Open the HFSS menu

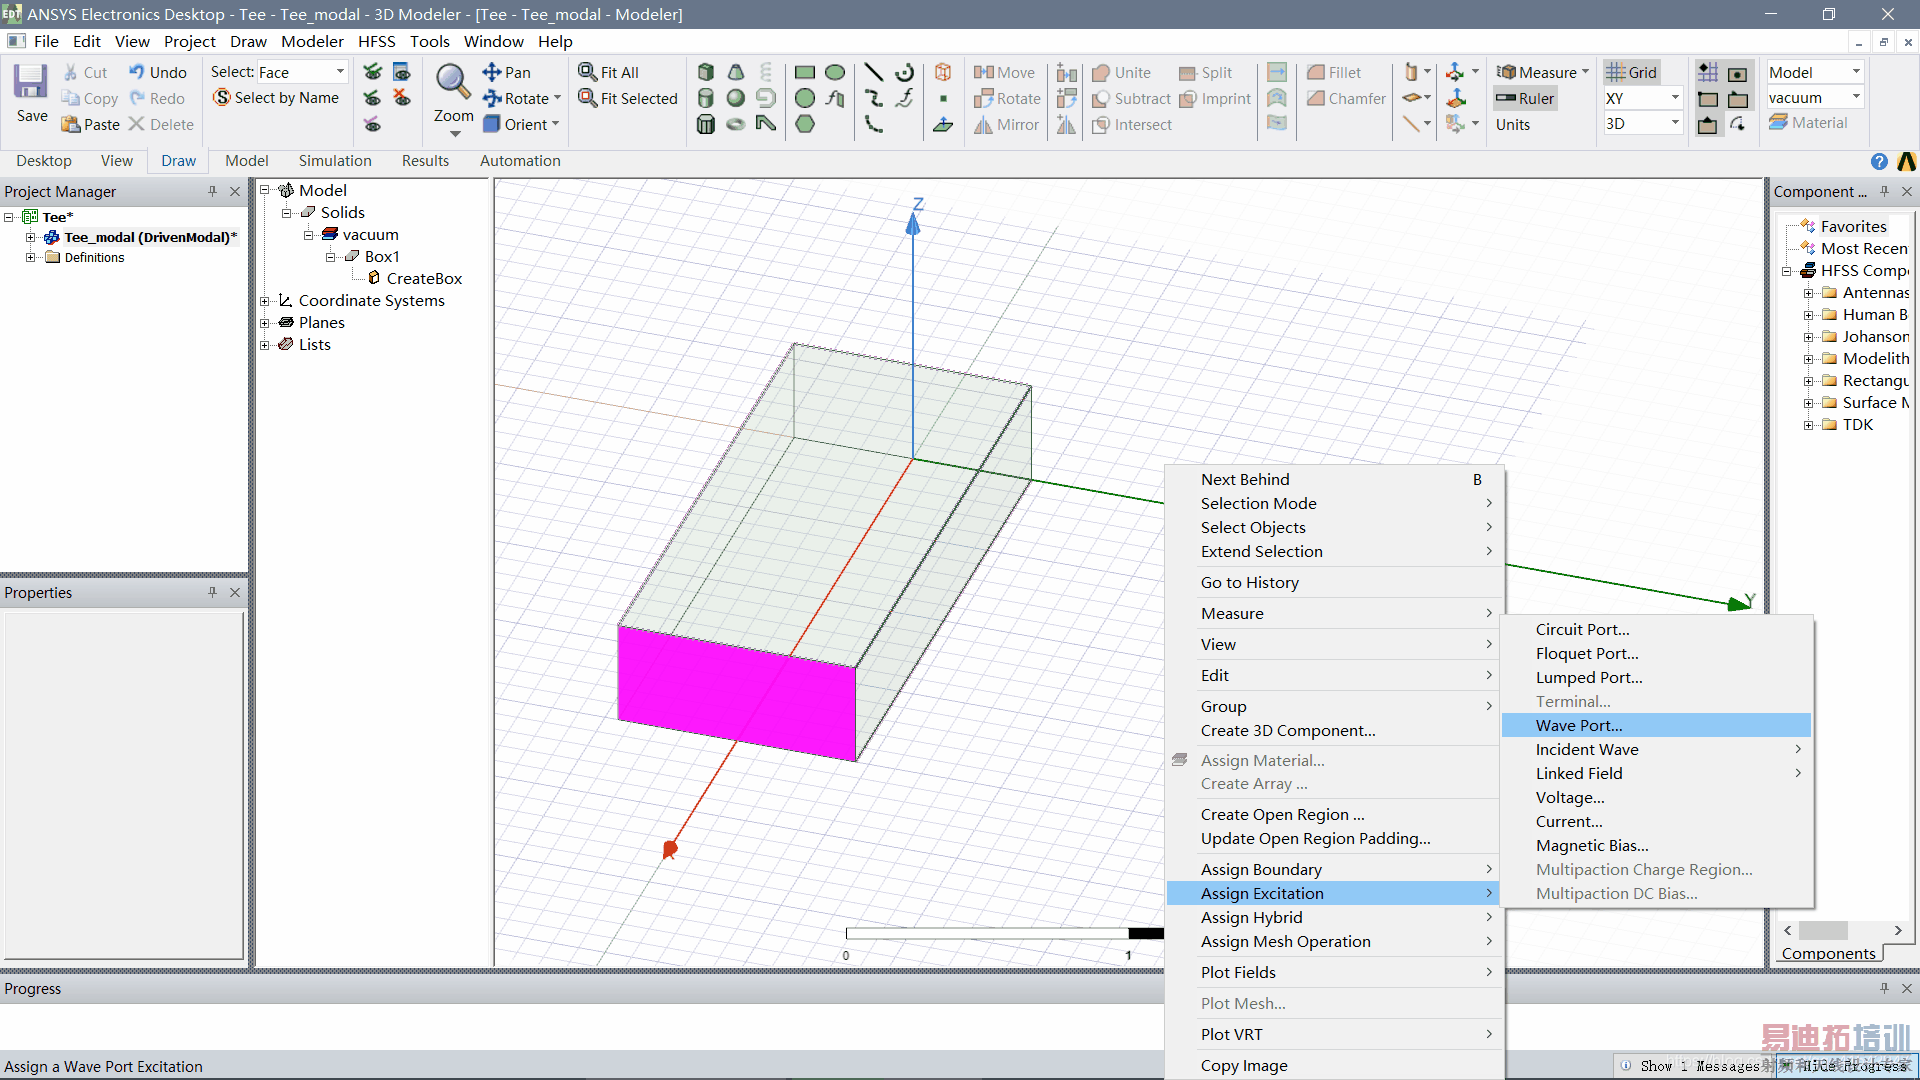click(x=376, y=41)
